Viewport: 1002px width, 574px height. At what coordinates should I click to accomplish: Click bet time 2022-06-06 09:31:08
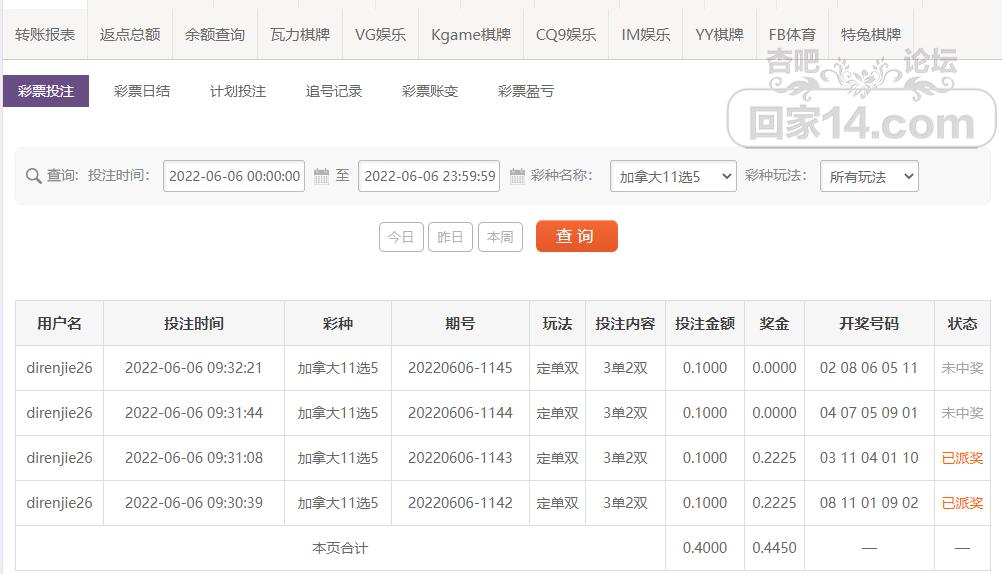(194, 458)
